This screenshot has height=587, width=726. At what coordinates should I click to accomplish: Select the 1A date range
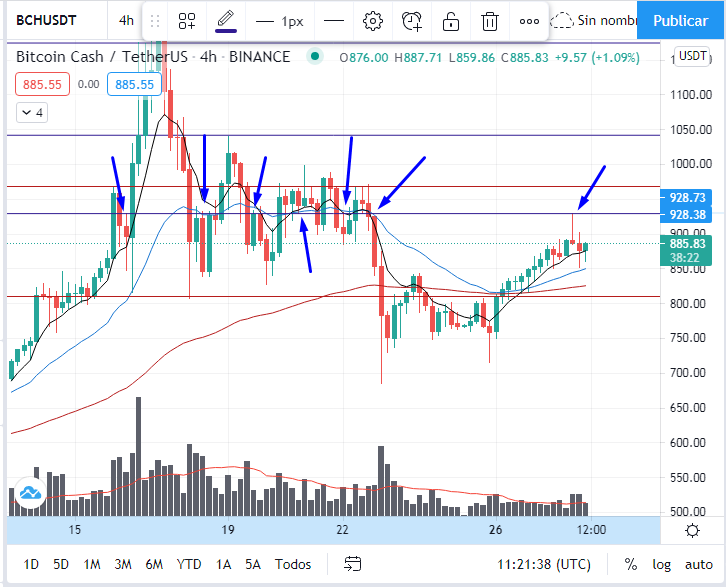click(x=223, y=564)
